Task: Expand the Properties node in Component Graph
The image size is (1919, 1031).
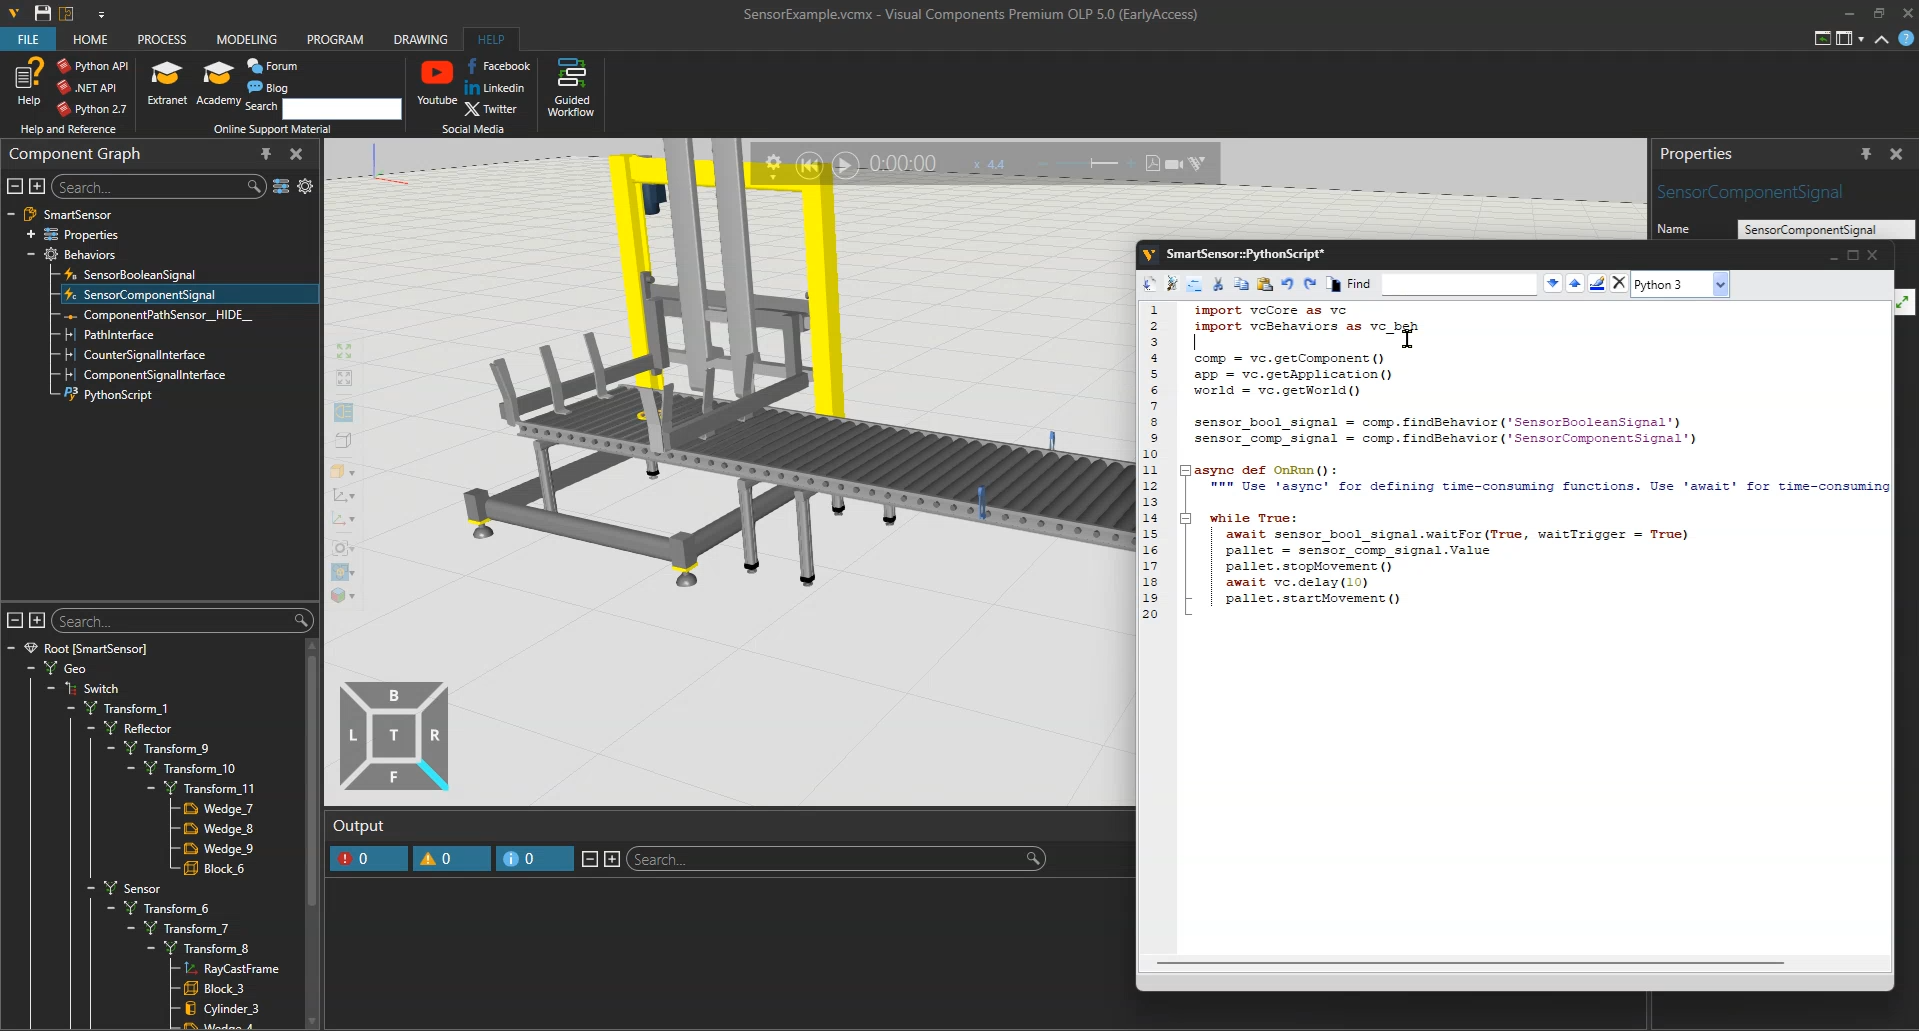Action: pyautogui.click(x=31, y=235)
